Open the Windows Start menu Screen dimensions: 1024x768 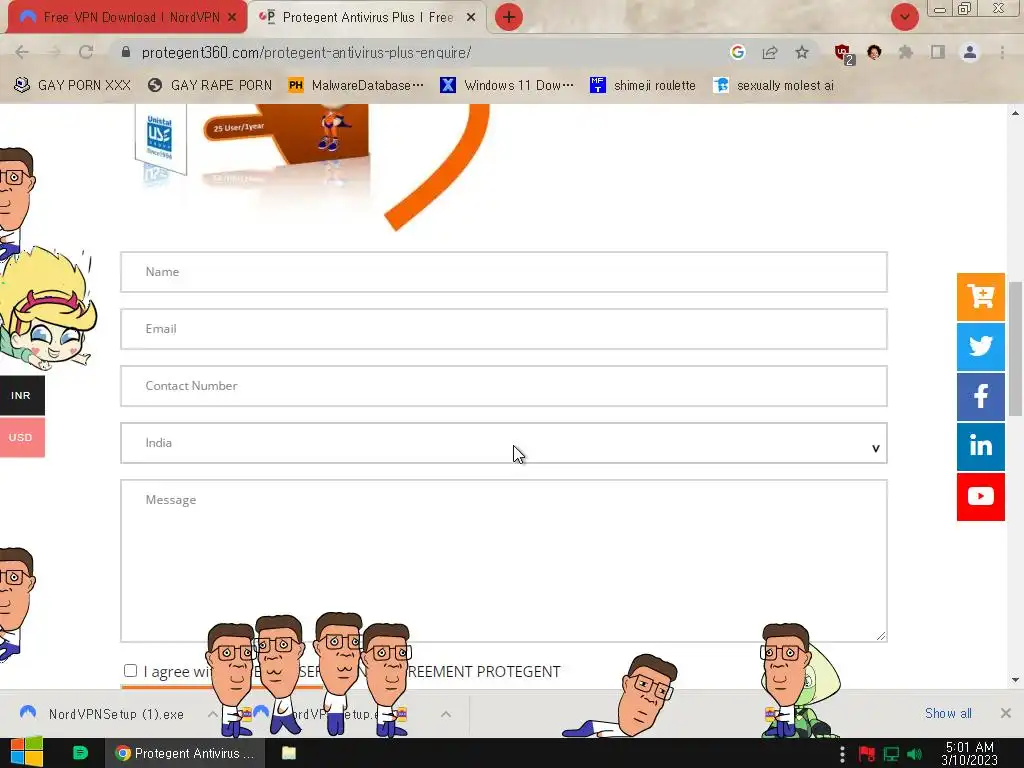(27, 753)
